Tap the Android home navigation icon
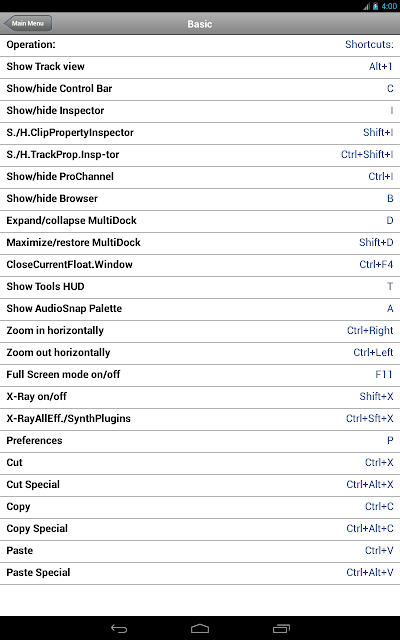The height and width of the screenshot is (640, 400). 200,629
